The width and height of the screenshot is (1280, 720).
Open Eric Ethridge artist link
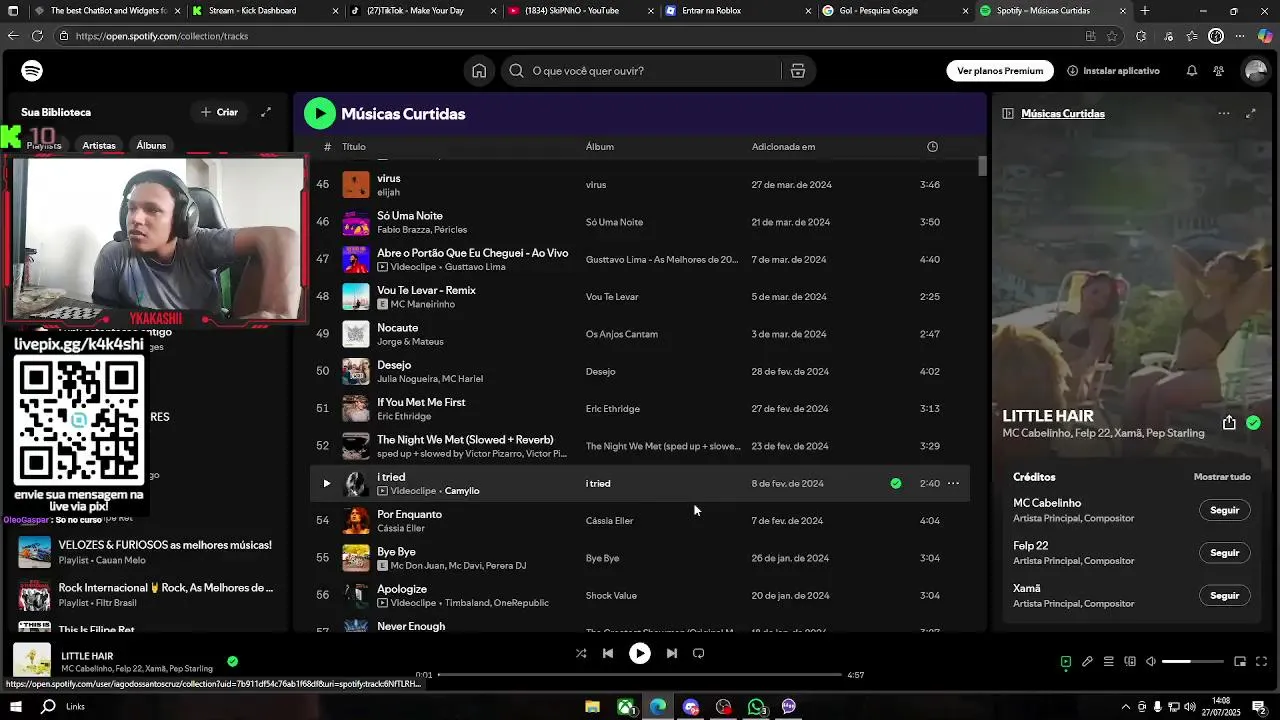[404, 416]
